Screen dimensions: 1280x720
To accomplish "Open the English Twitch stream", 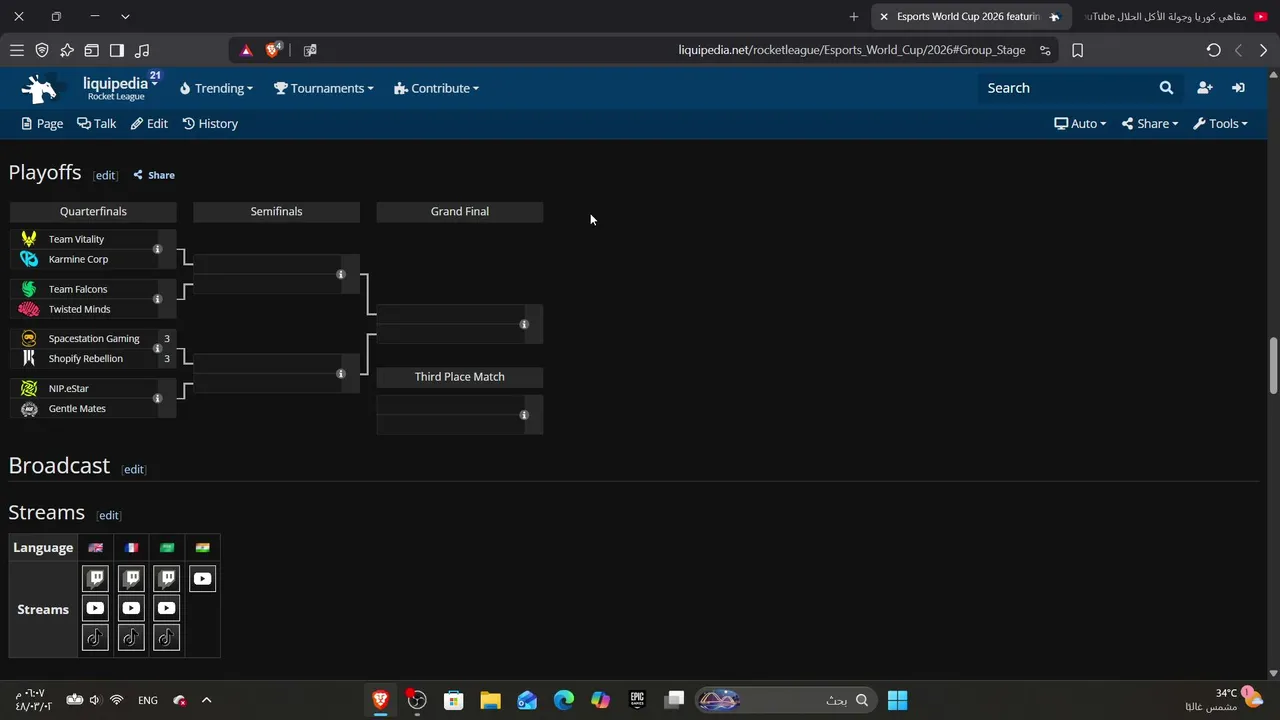I will 95,578.
